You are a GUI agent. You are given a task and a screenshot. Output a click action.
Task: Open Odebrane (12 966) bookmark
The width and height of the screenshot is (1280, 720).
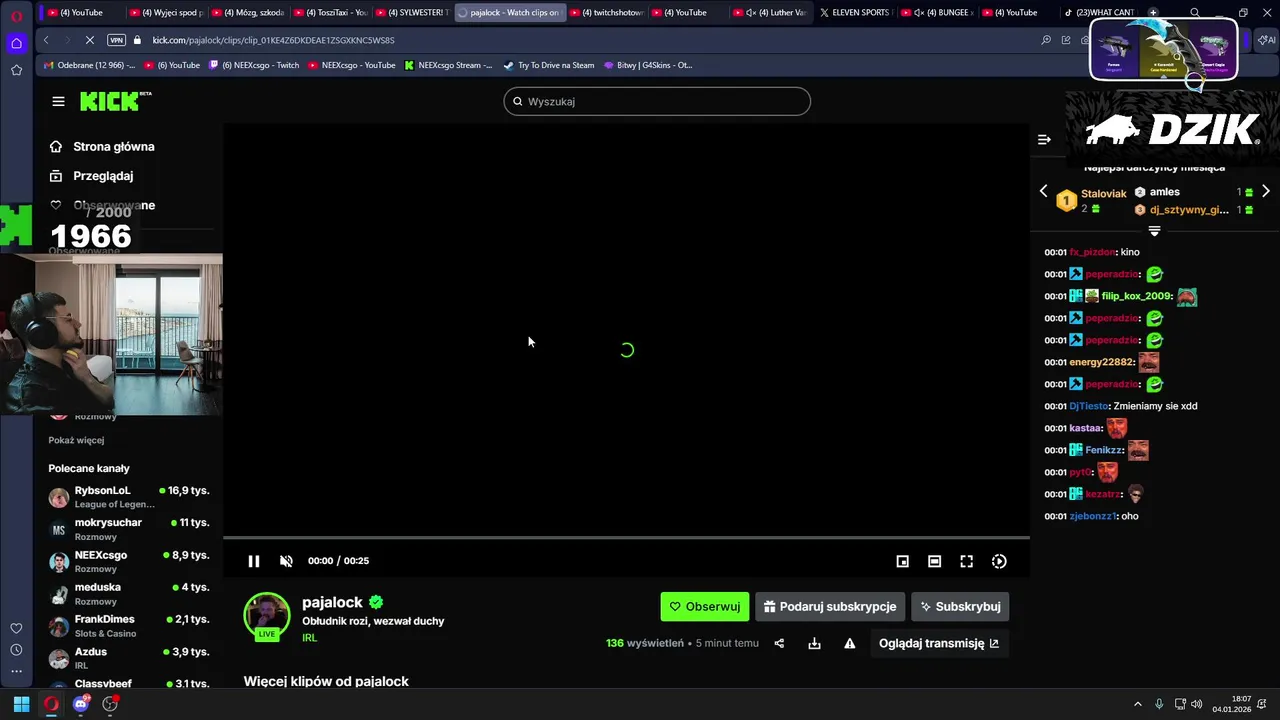click(90, 65)
